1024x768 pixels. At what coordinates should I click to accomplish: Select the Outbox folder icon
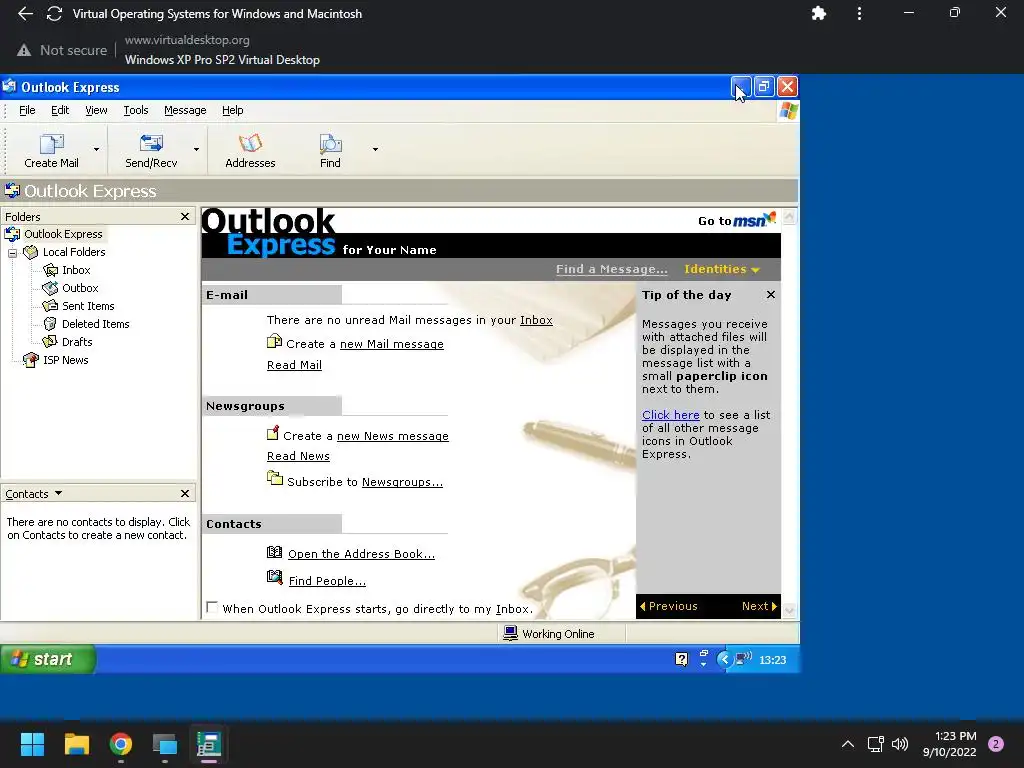(50, 288)
